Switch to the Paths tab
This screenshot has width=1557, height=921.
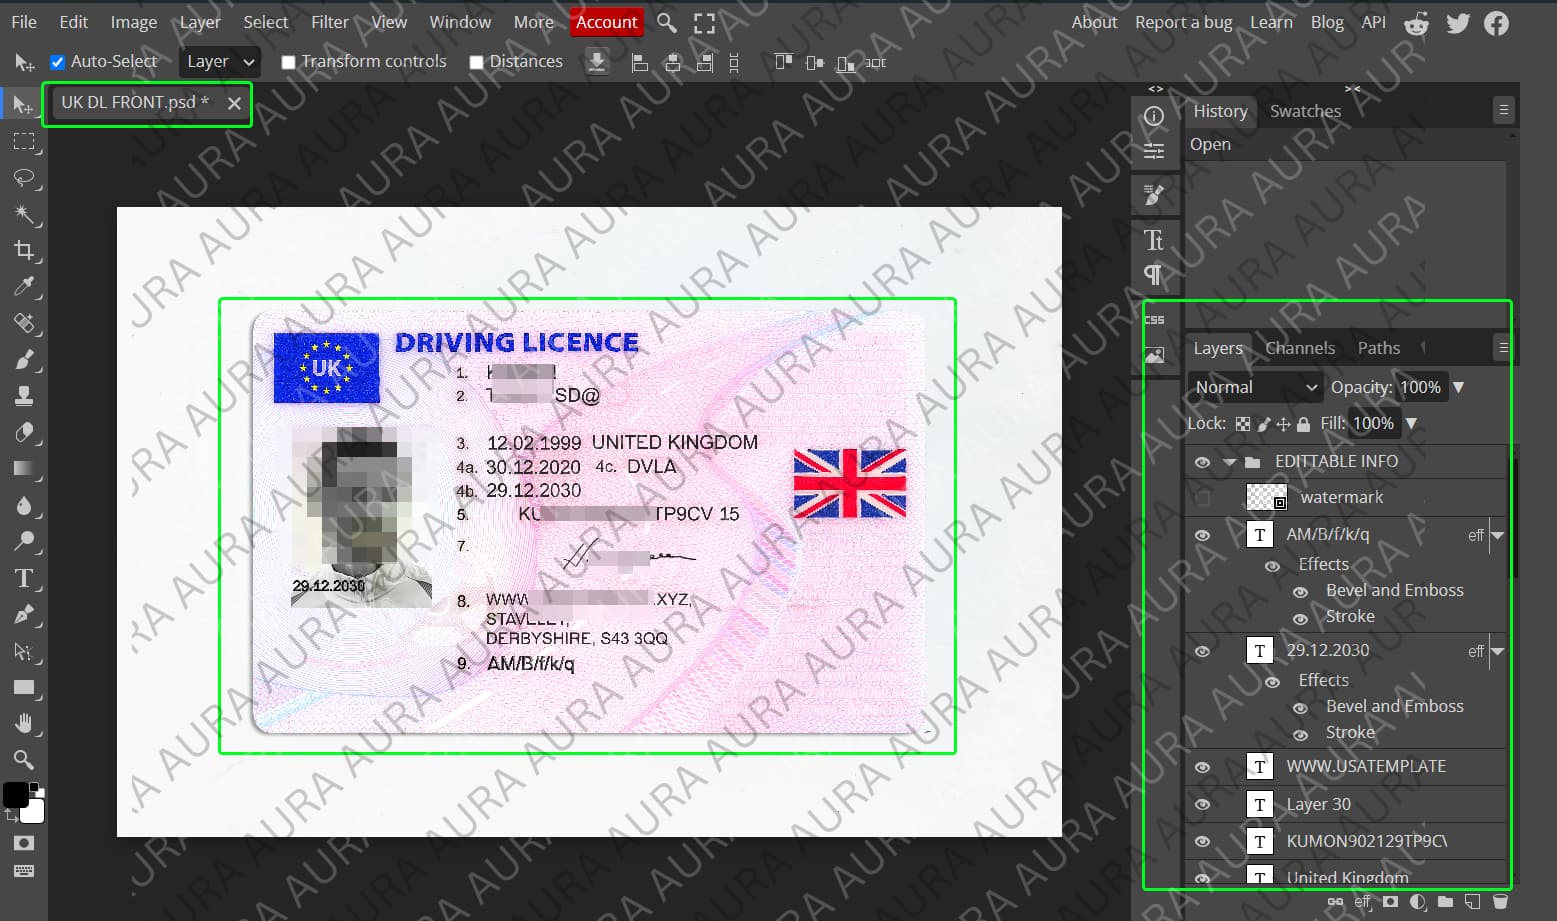[1378, 348]
